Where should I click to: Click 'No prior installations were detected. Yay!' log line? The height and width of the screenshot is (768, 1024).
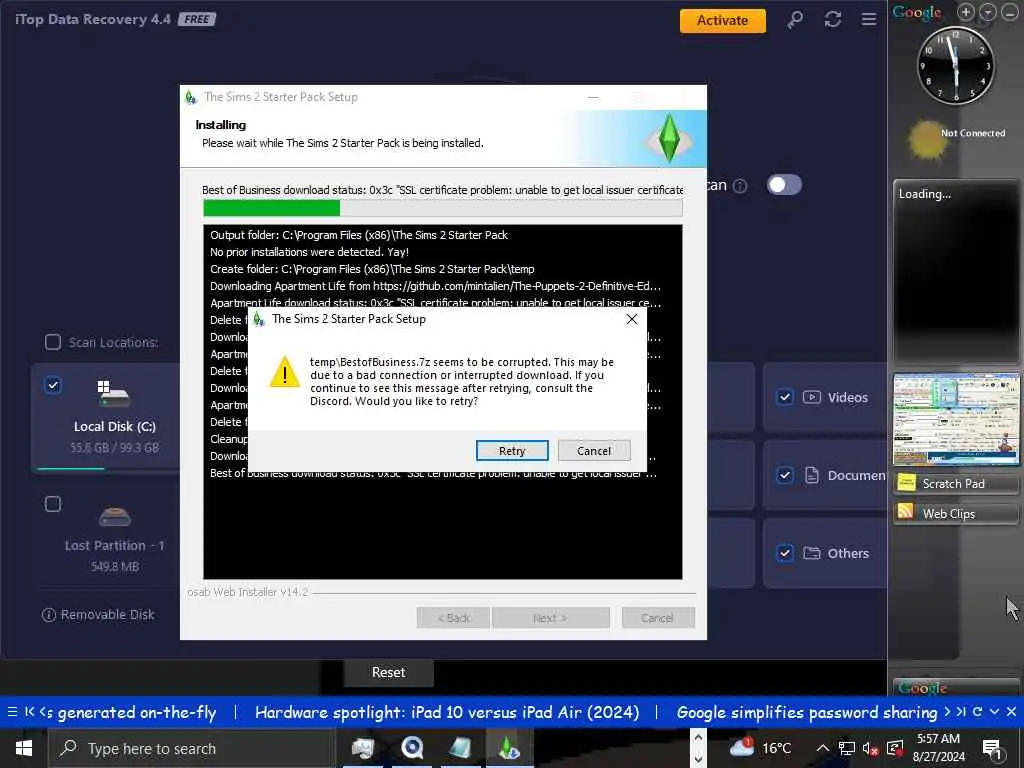pyautogui.click(x=309, y=252)
